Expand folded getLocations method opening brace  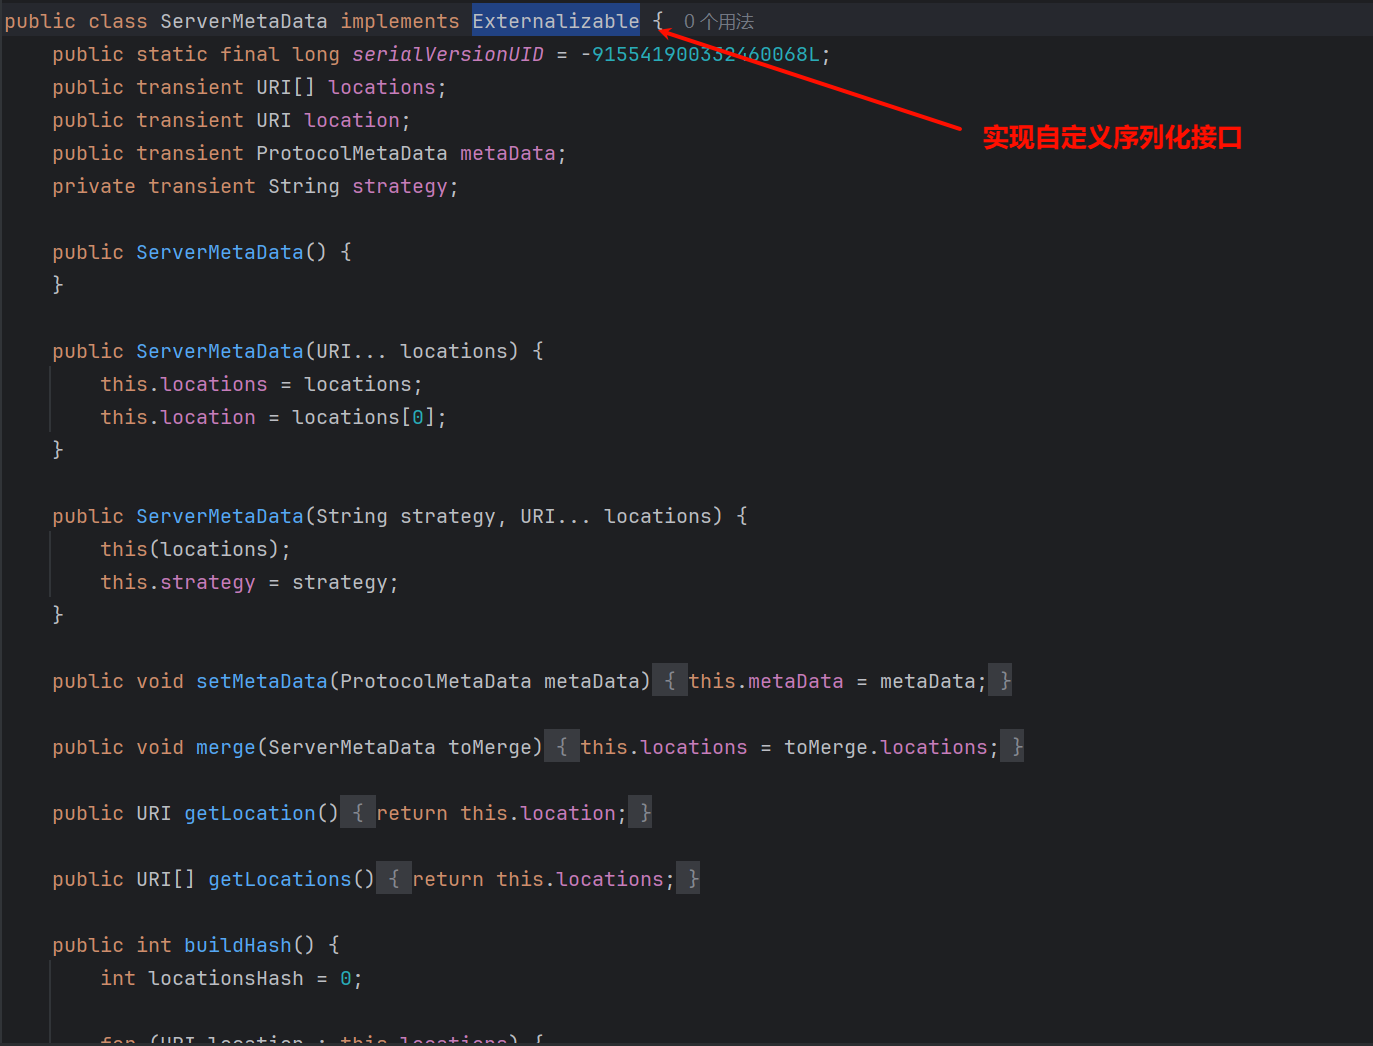coord(393,879)
